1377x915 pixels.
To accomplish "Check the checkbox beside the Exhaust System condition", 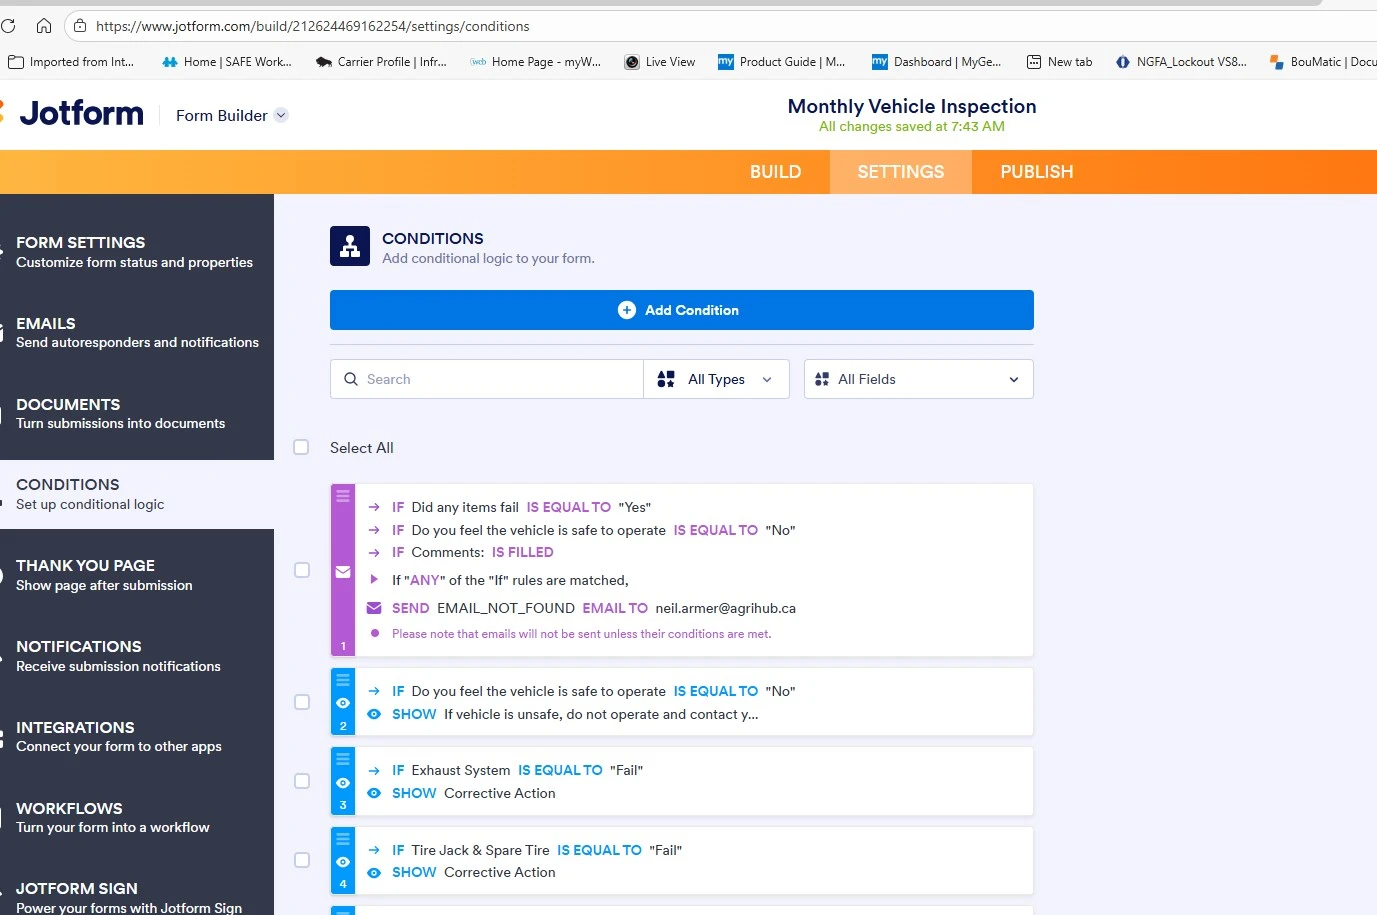I will (x=301, y=781).
